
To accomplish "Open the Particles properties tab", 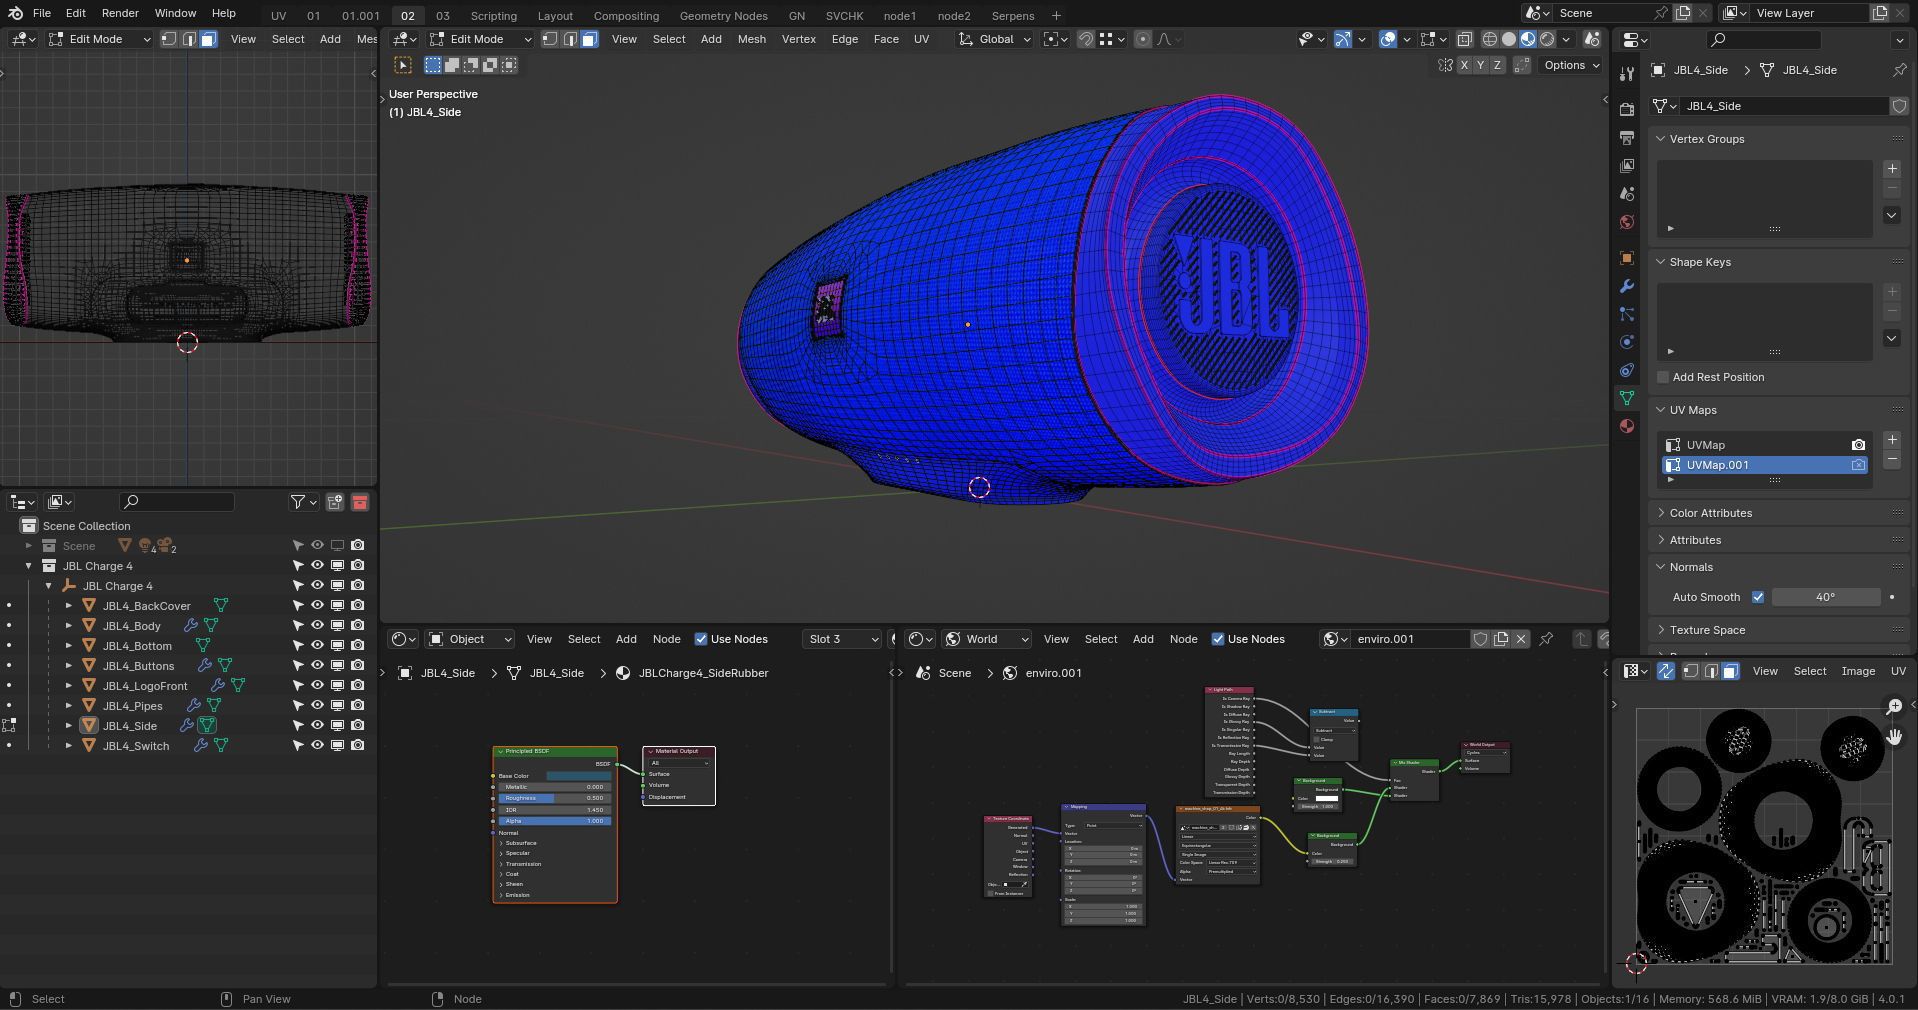I will point(1627,314).
